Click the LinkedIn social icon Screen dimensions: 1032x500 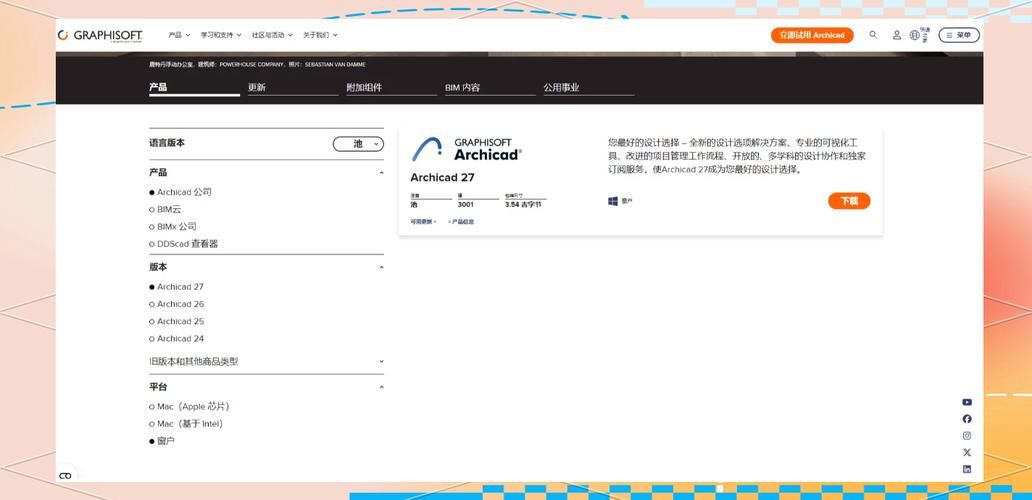967,469
